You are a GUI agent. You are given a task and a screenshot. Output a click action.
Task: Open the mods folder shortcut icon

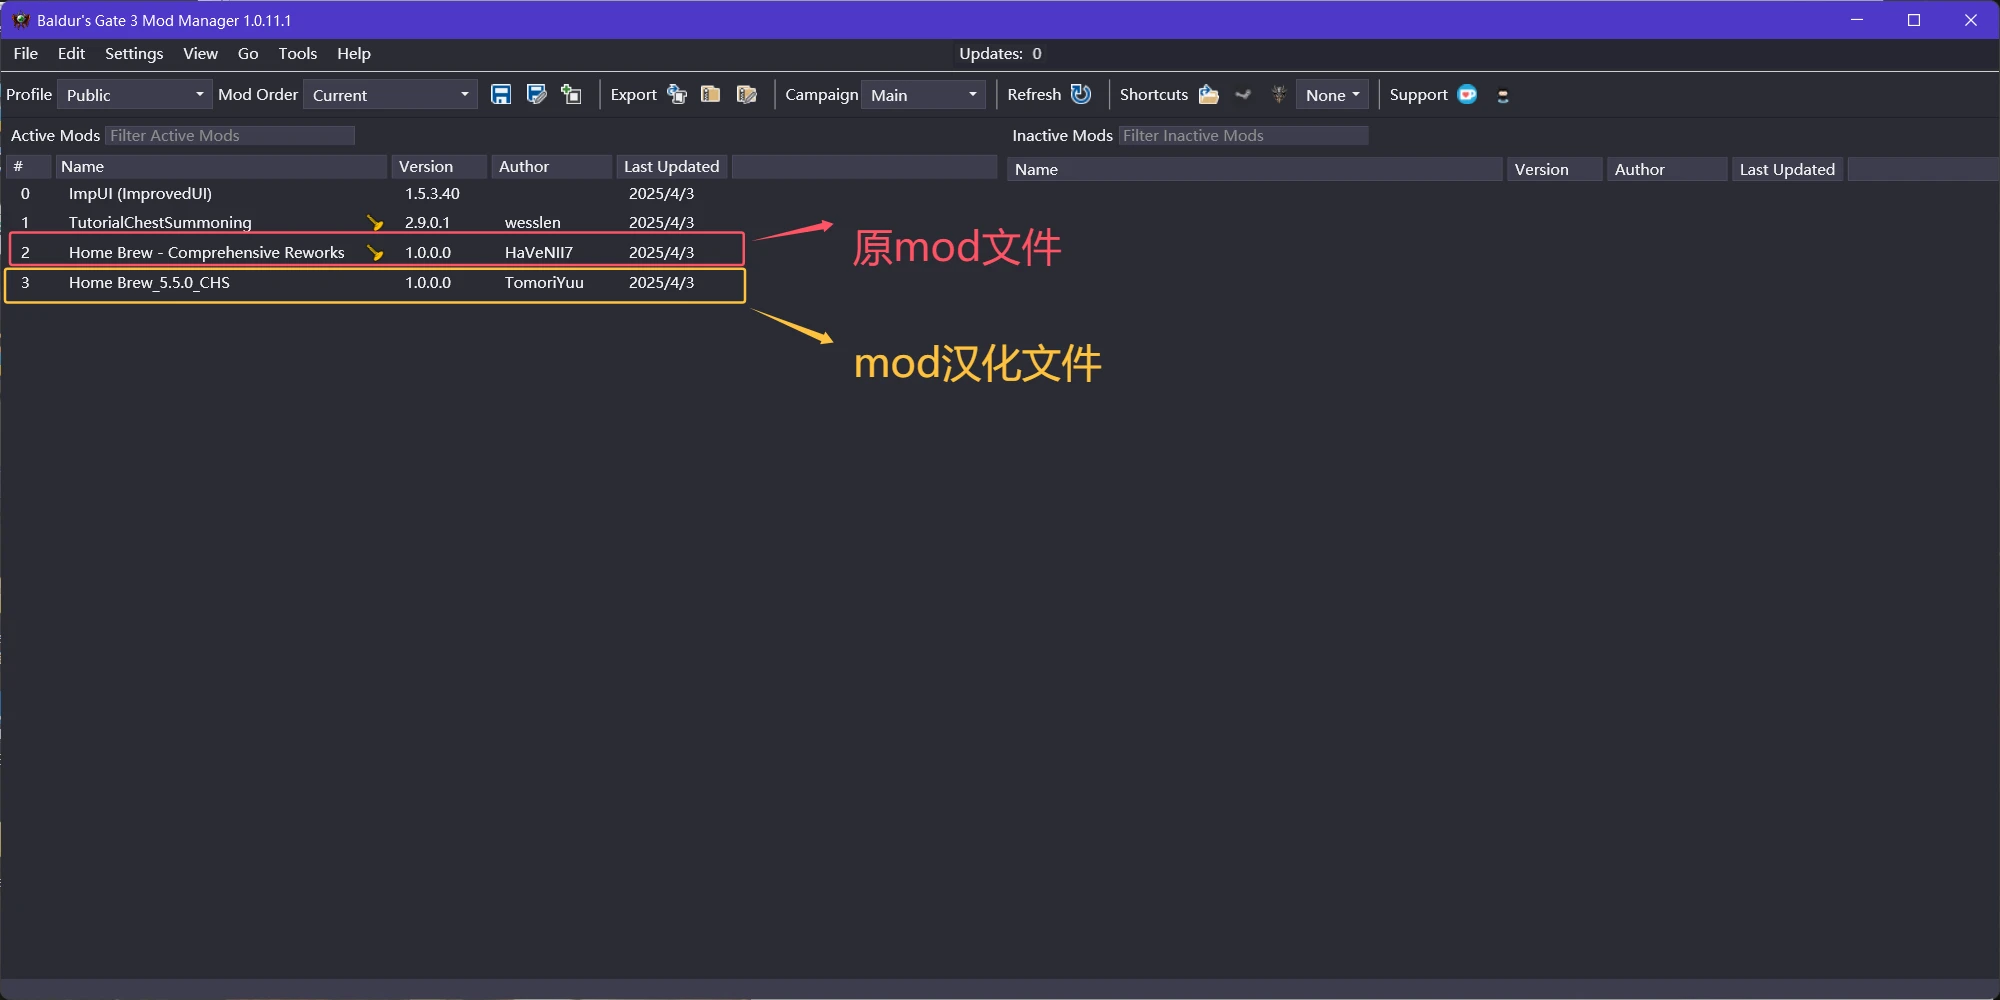coord(1209,95)
